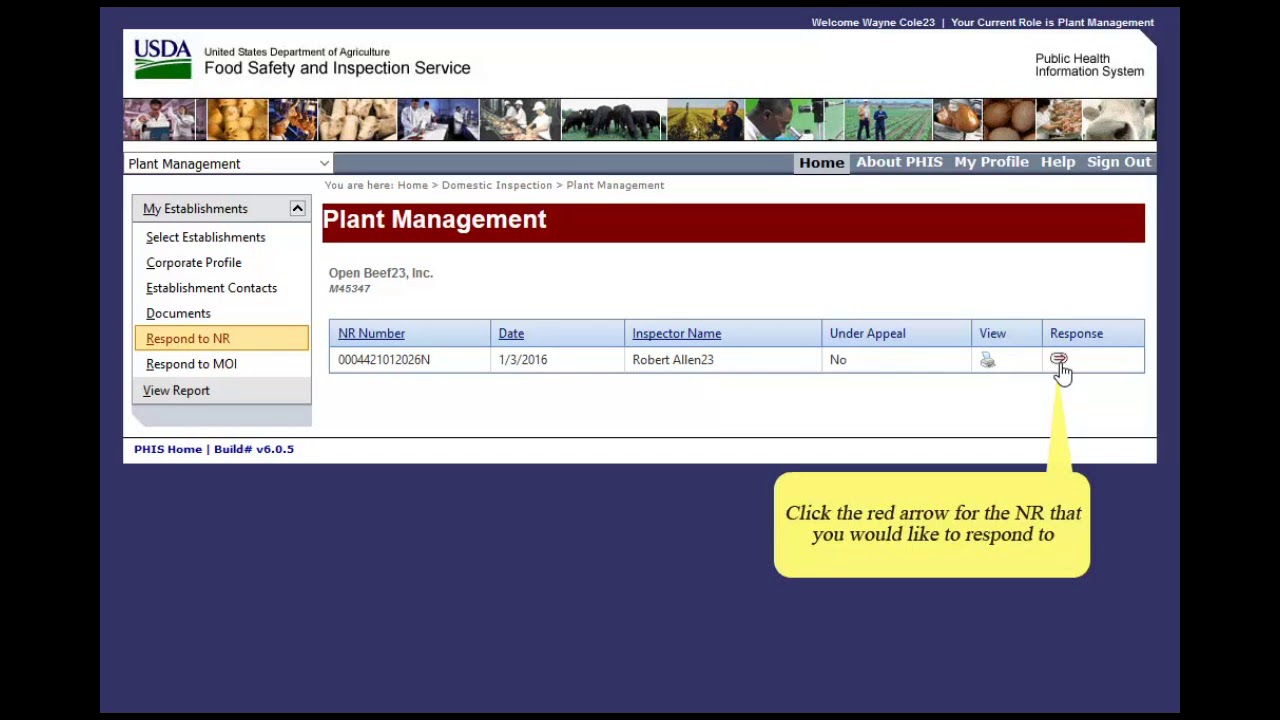Click the Home breadcrumb link
The height and width of the screenshot is (720, 1280).
(412, 185)
